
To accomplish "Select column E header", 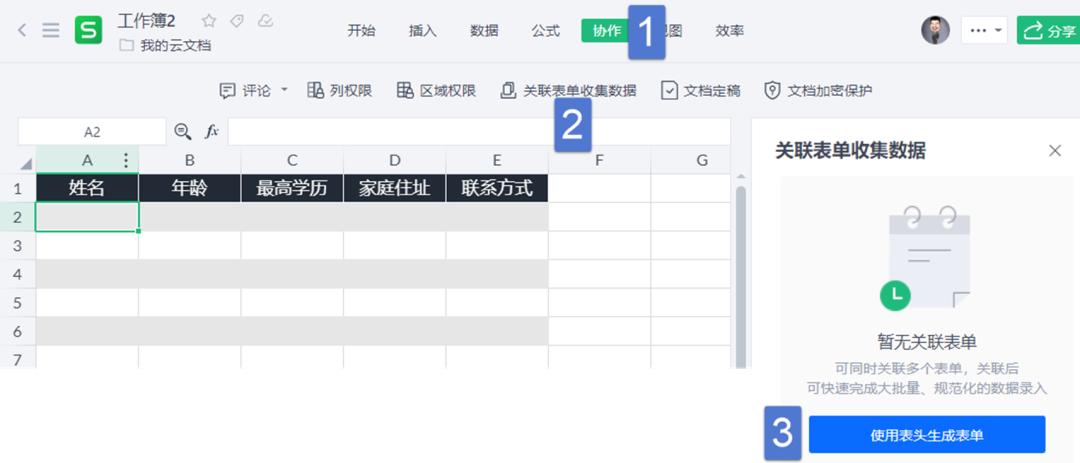I will [497, 160].
